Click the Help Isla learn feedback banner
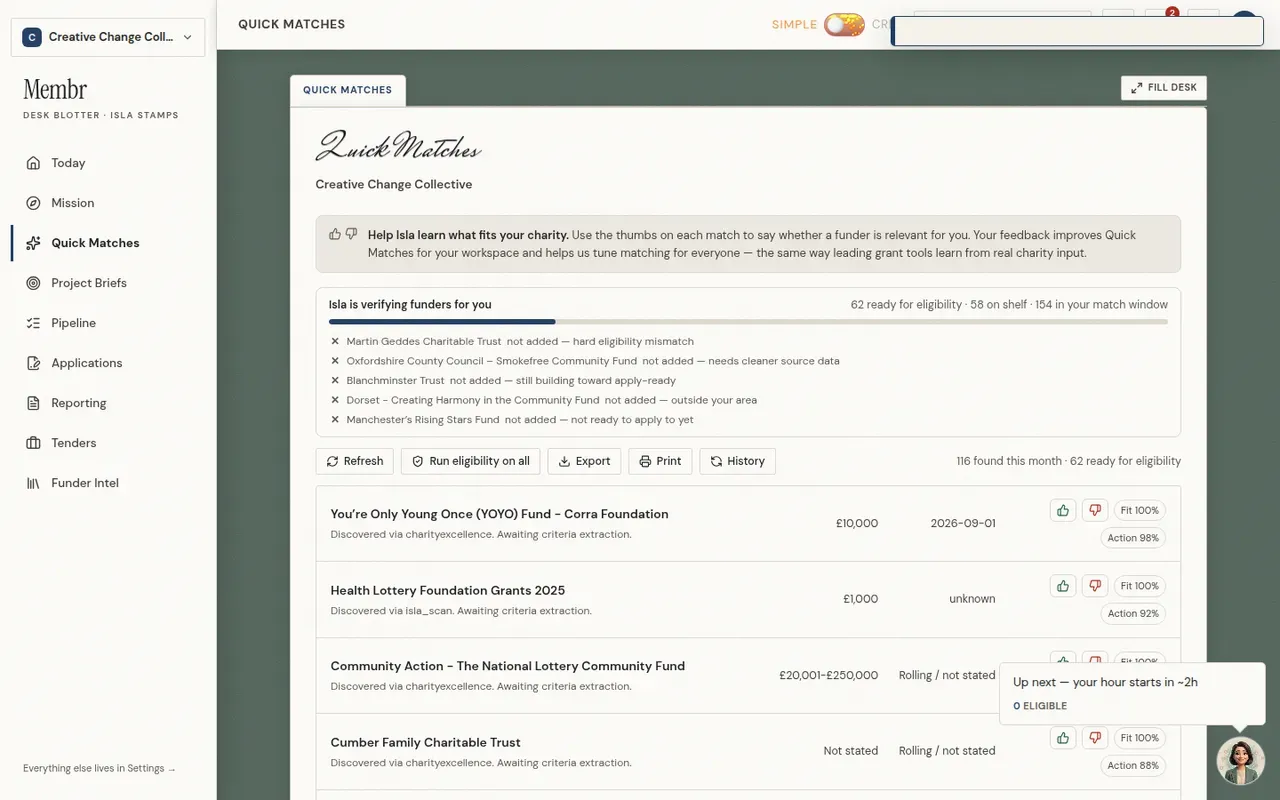 click(748, 244)
